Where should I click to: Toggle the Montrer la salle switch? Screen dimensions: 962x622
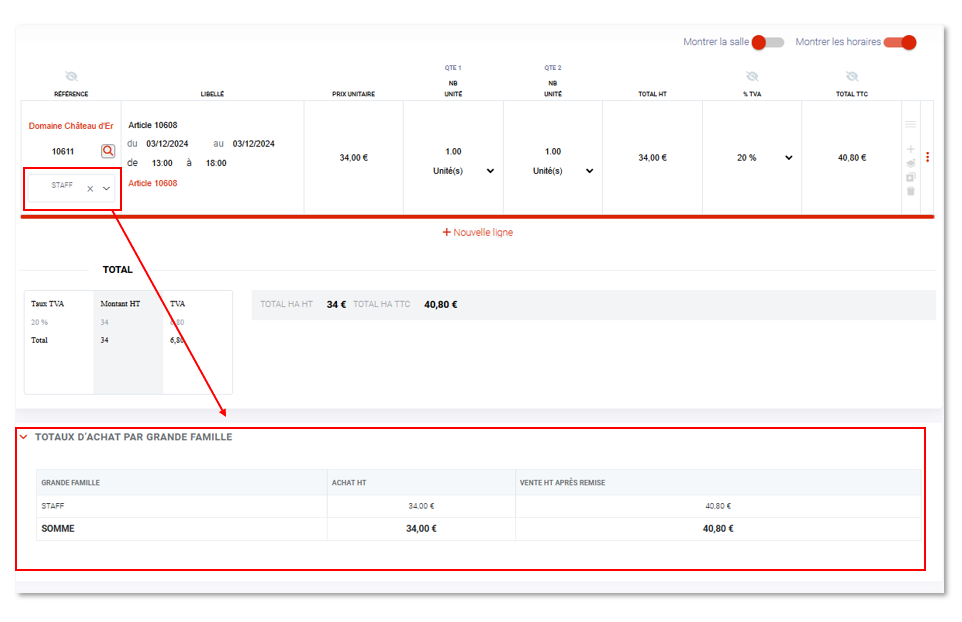[x=767, y=42]
